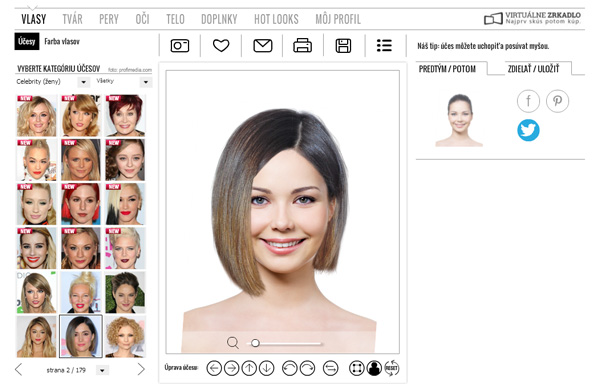The width and height of the screenshot is (600, 388).
Task: Open the OČI menu
Action: [142, 19]
